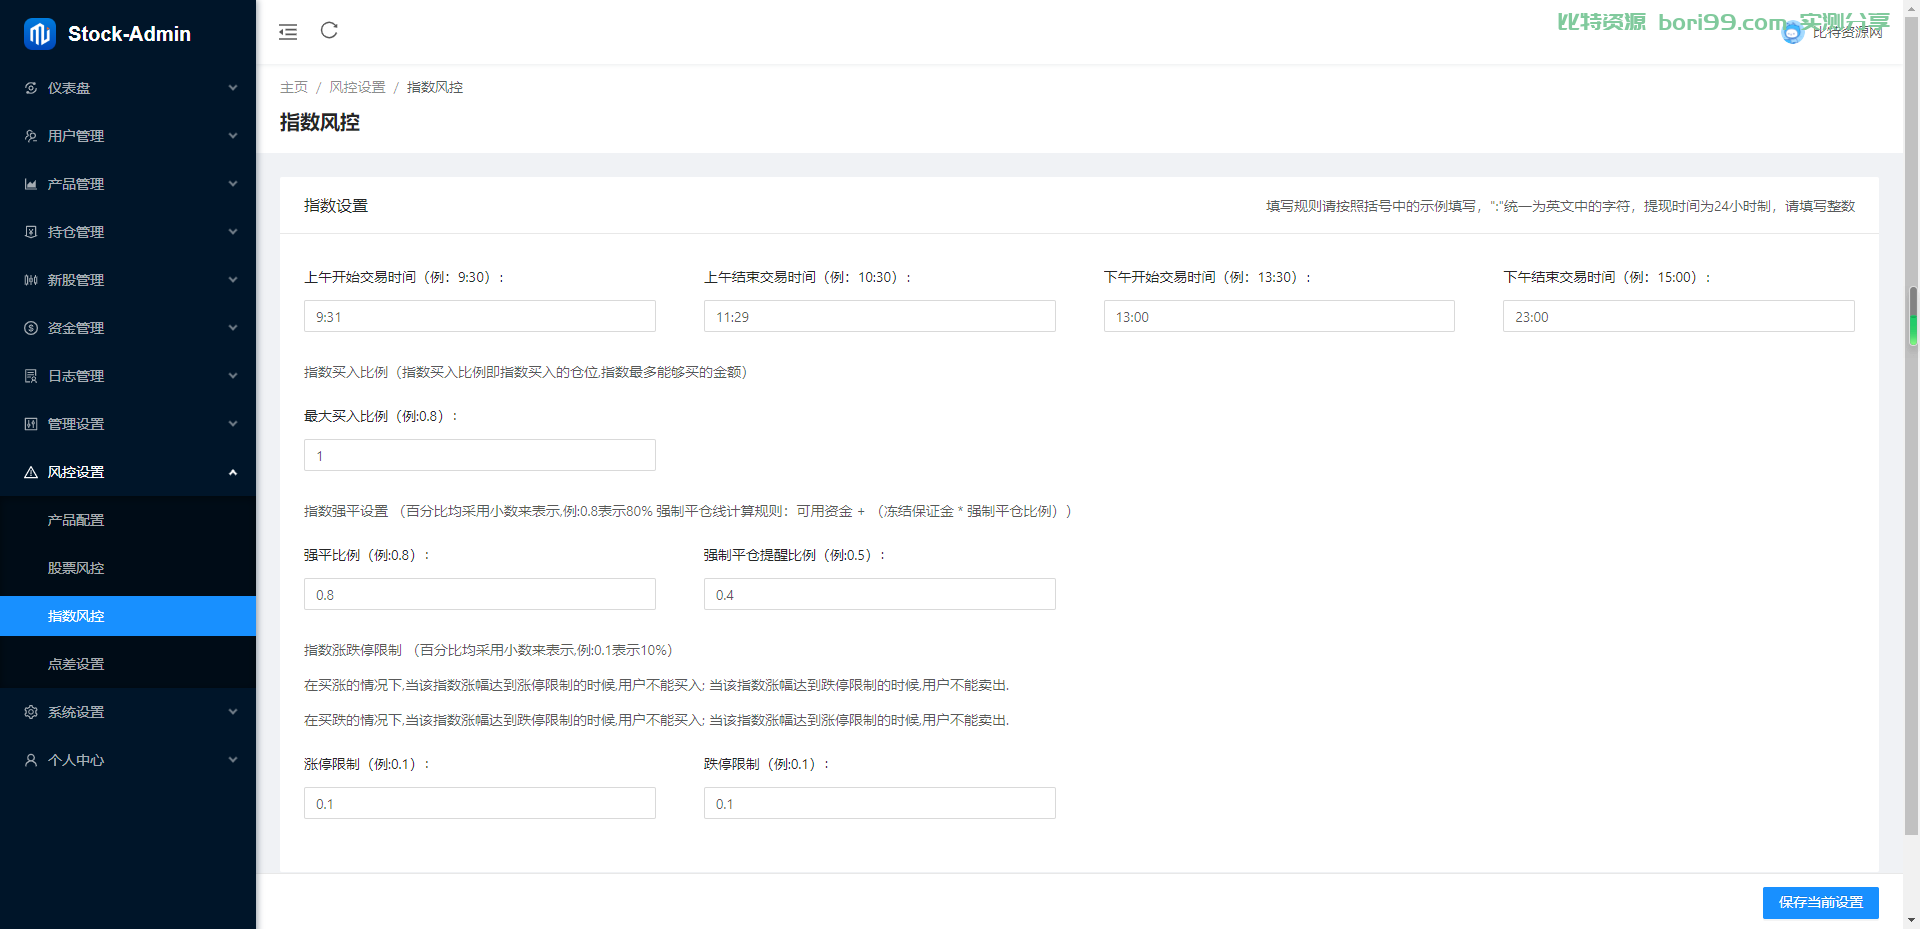Save settings with 保存当前设置 button
This screenshot has height=929, width=1920.
click(x=1820, y=902)
